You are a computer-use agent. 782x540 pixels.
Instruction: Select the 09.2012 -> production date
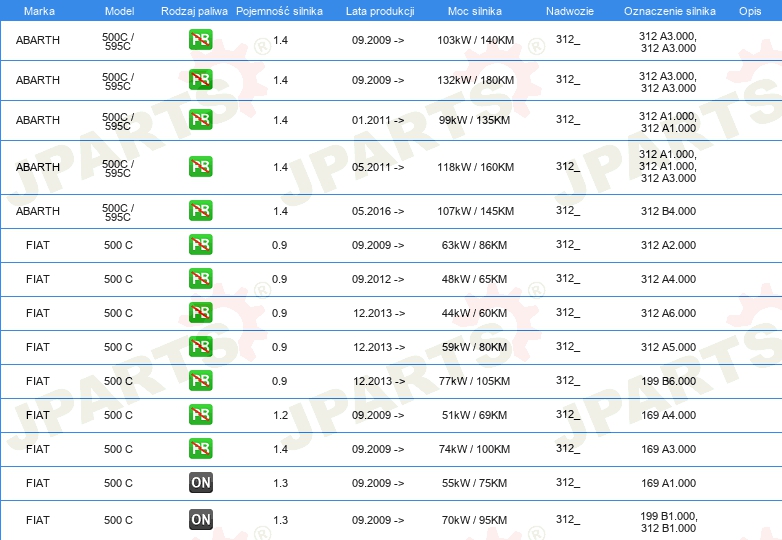tap(378, 279)
